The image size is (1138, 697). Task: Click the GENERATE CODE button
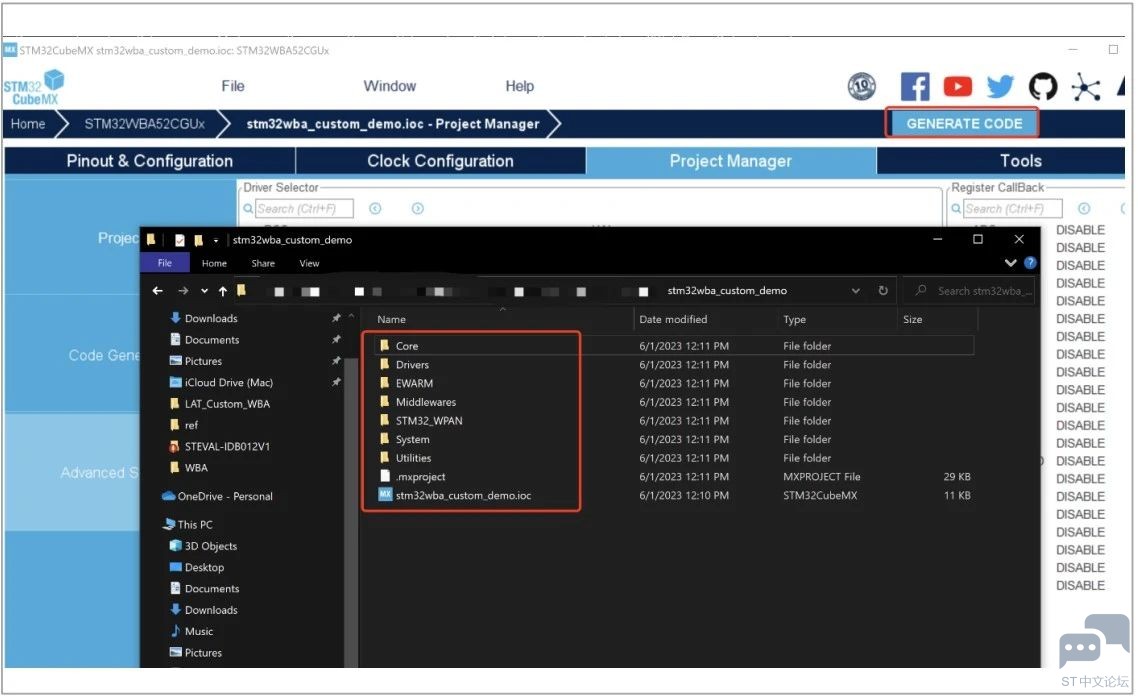(x=963, y=123)
